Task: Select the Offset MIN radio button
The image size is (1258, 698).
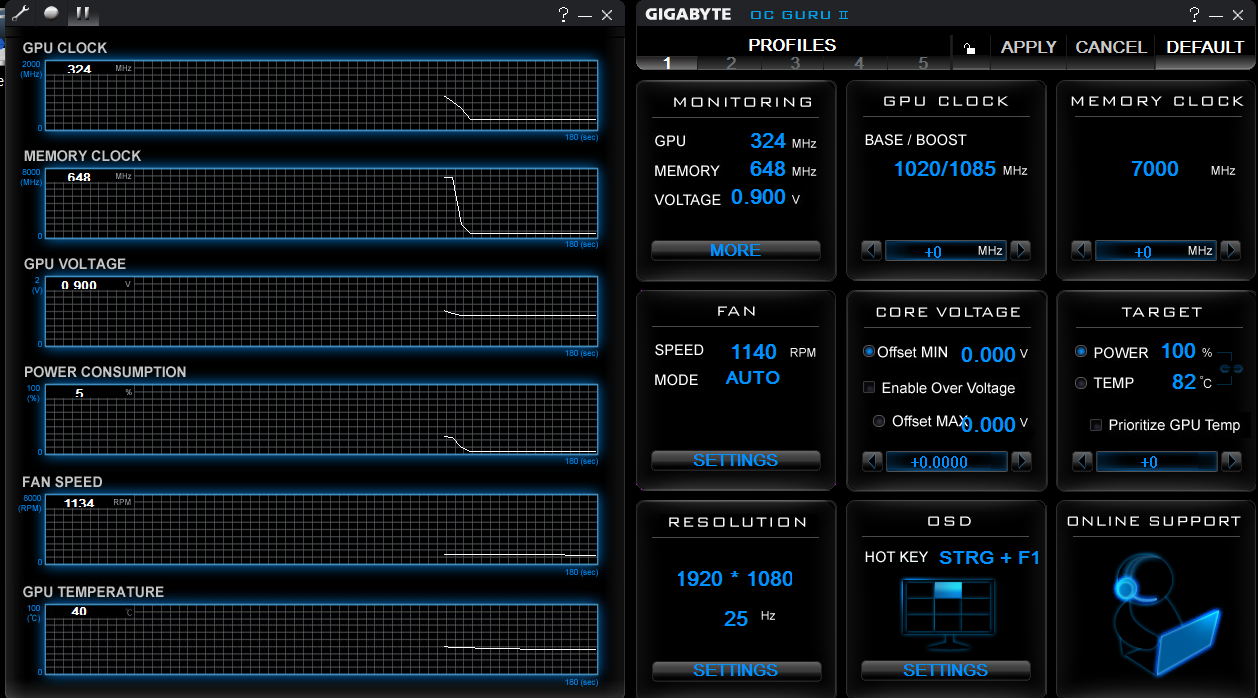Action: click(x=868, y=352)
